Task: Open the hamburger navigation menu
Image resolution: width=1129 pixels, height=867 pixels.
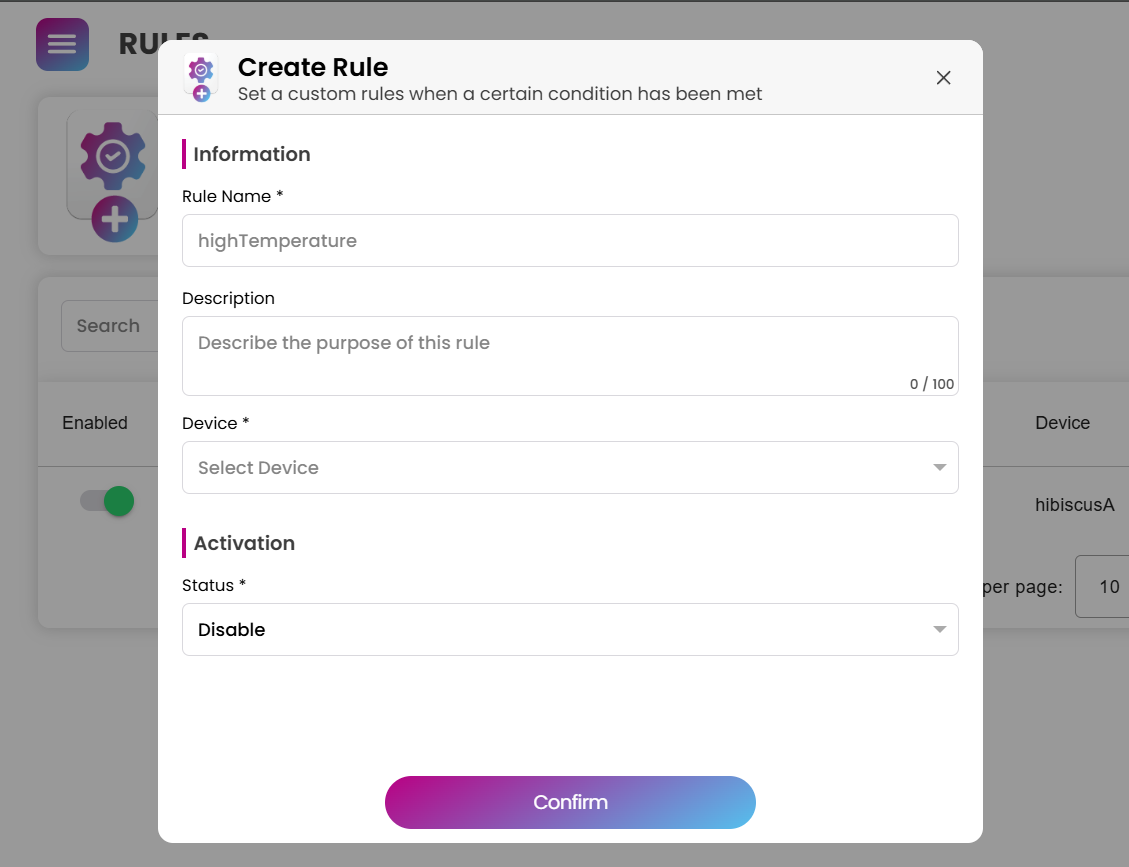Action: [x=62, y=45]
